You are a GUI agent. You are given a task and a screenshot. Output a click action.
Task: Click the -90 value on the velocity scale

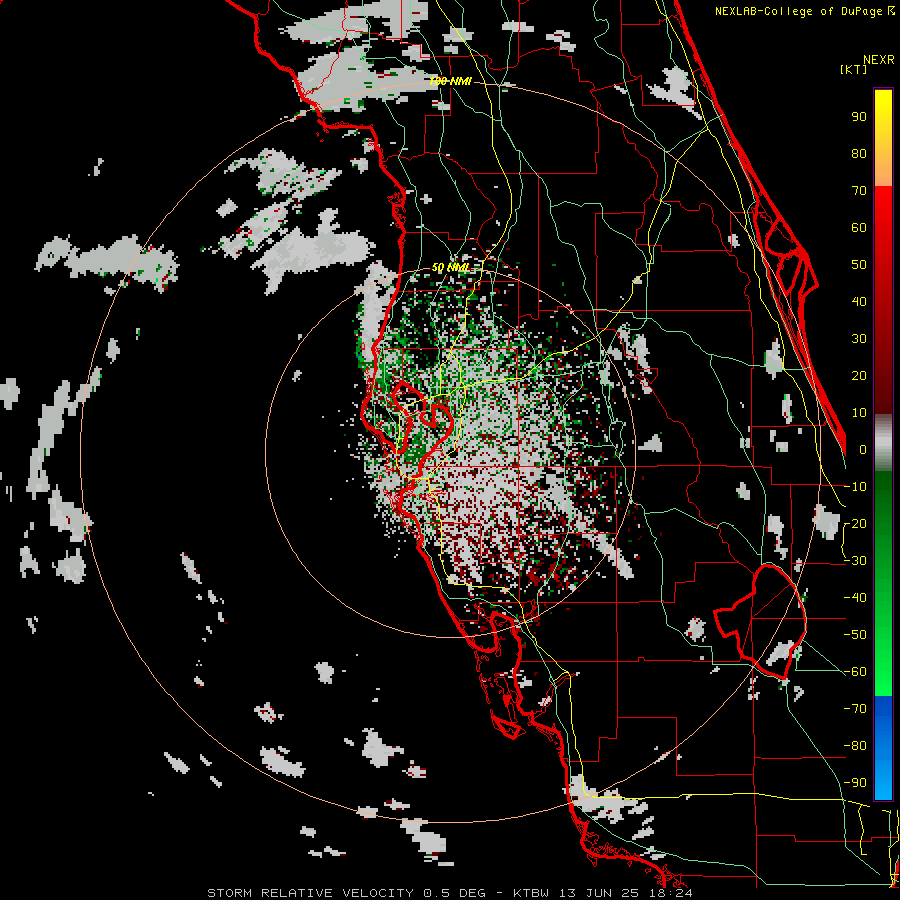(855, 783)
